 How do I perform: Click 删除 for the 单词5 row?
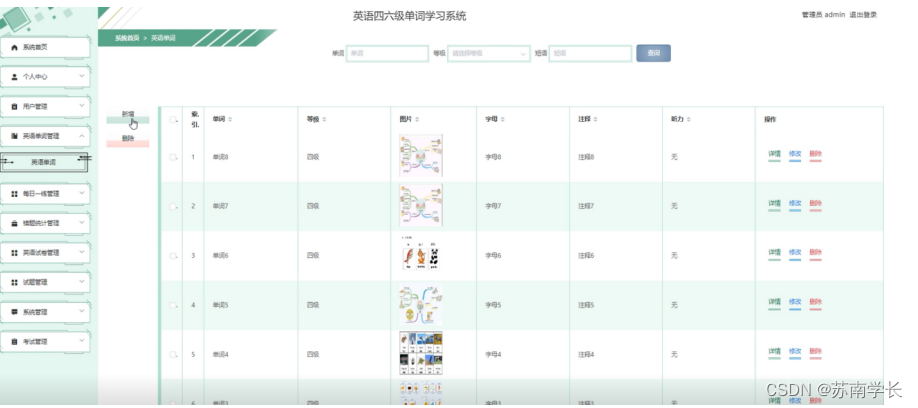pyautogui.click(x=816, y=303)
